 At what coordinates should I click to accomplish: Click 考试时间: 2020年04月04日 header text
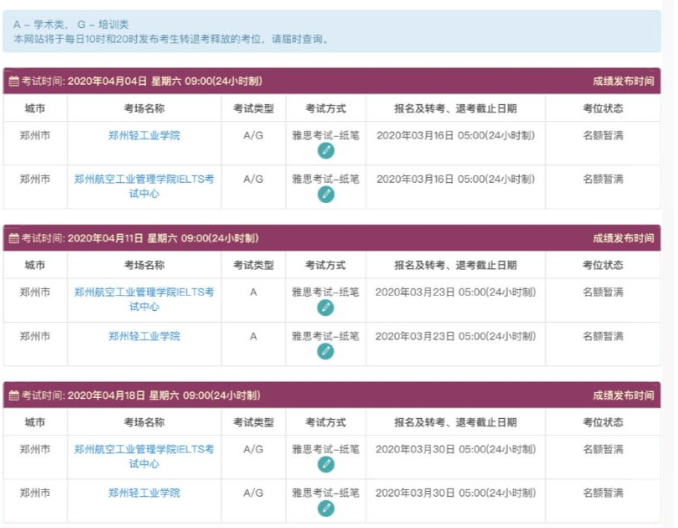pyautogui.click(x=142, y=81)
